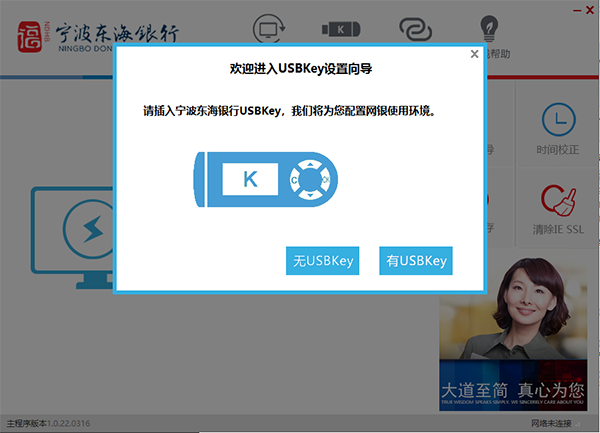Open the lightbulb help icon
The width and height of the screenshot is (600, 433).
pos(489,28)
